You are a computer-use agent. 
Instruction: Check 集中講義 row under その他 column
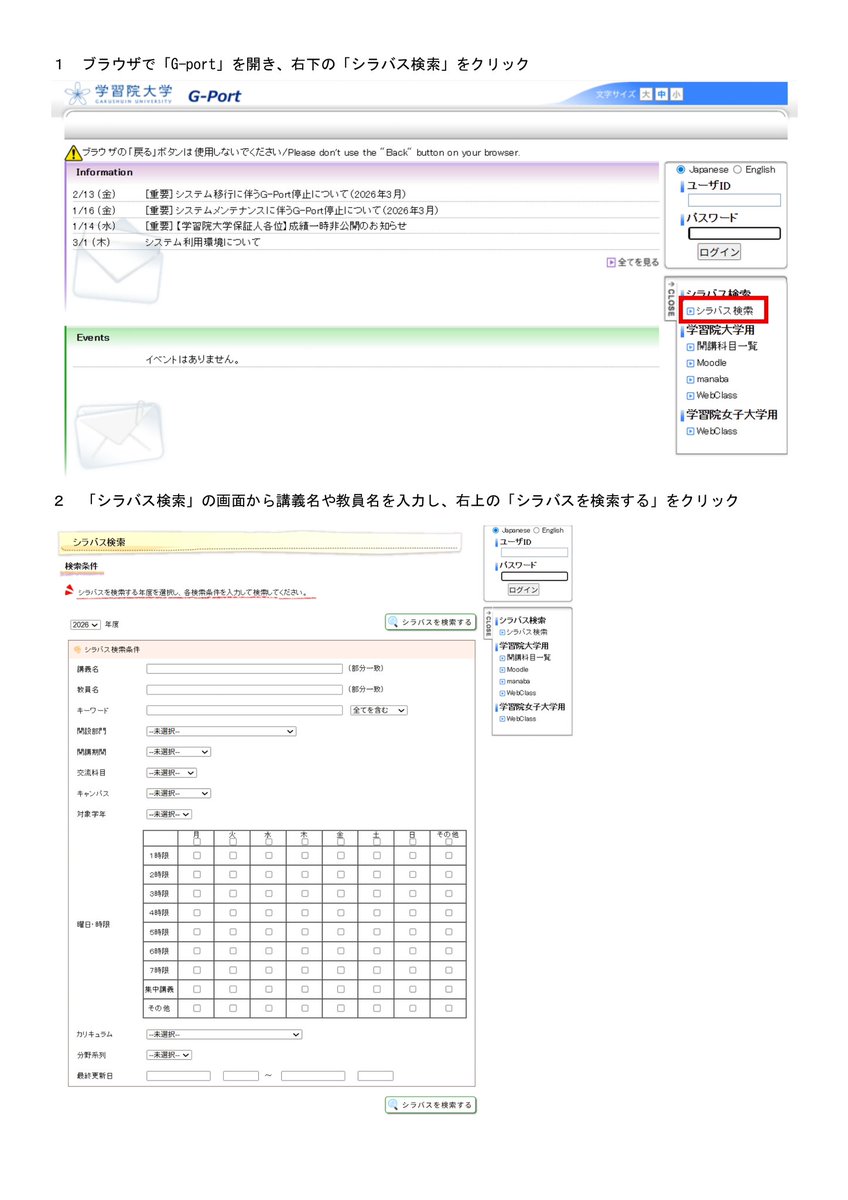tap(449, 988)
